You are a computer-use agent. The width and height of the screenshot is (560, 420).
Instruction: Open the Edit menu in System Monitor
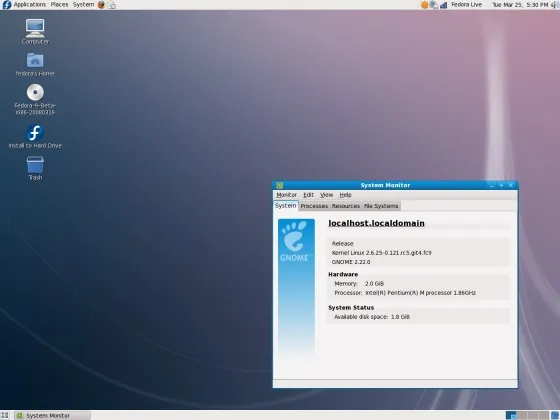[x=308, y=195]
